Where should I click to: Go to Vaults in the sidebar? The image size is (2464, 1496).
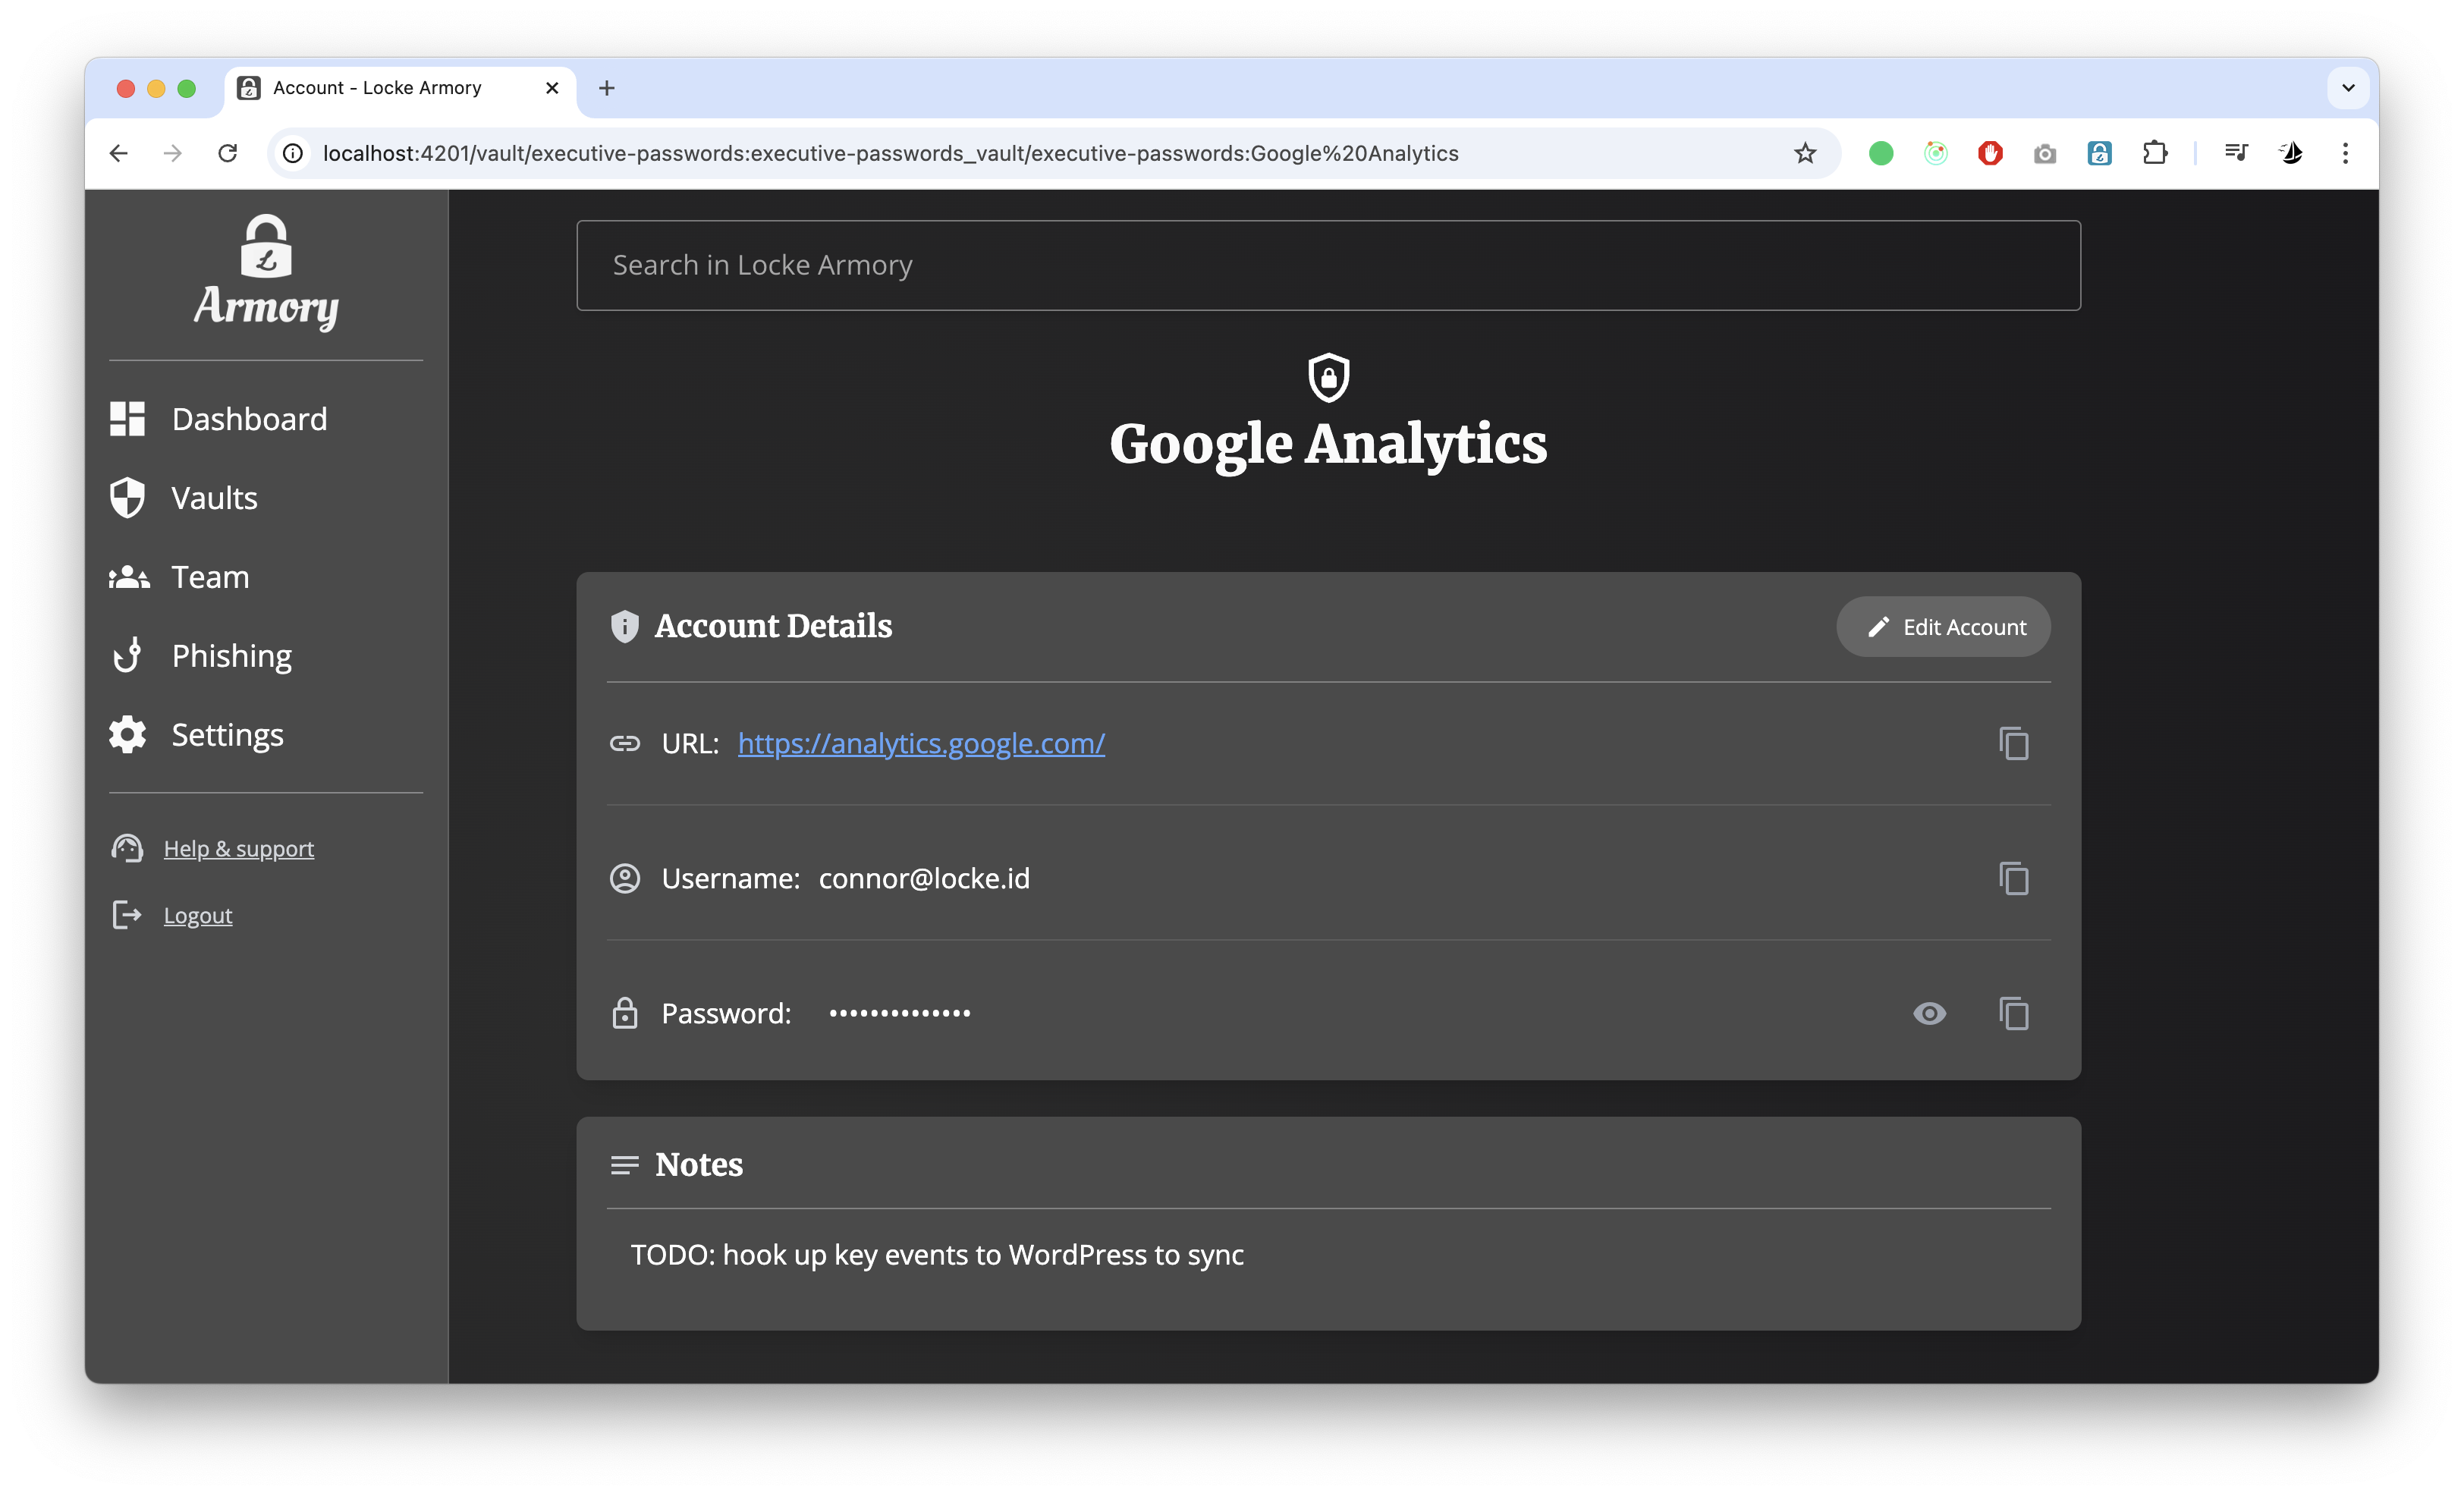tap(184, 498)
